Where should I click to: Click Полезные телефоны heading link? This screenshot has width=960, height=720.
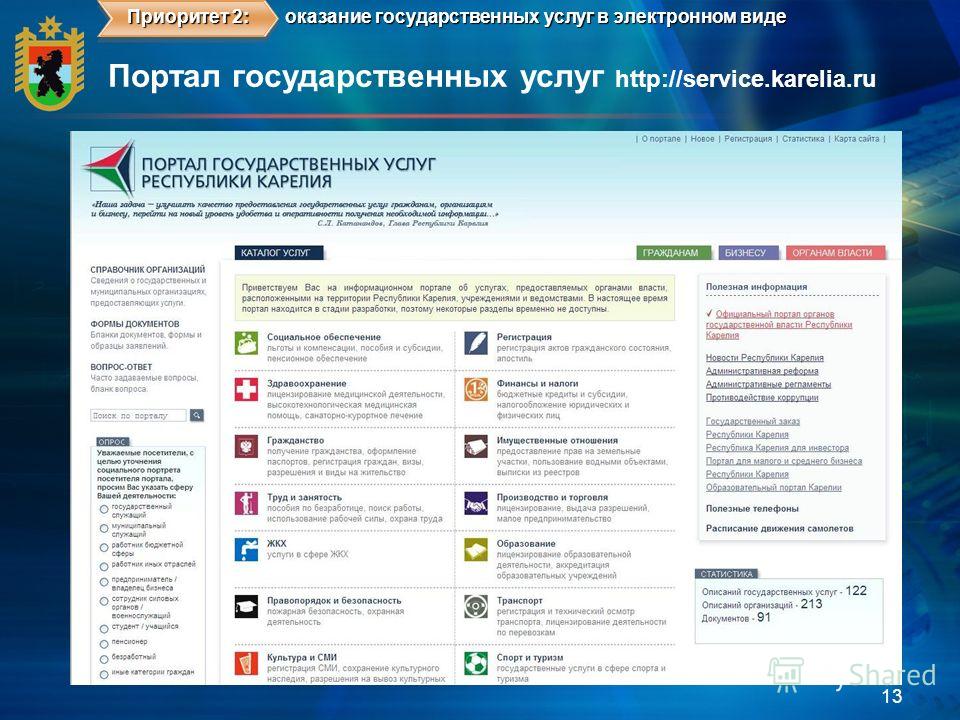(752, 509)
